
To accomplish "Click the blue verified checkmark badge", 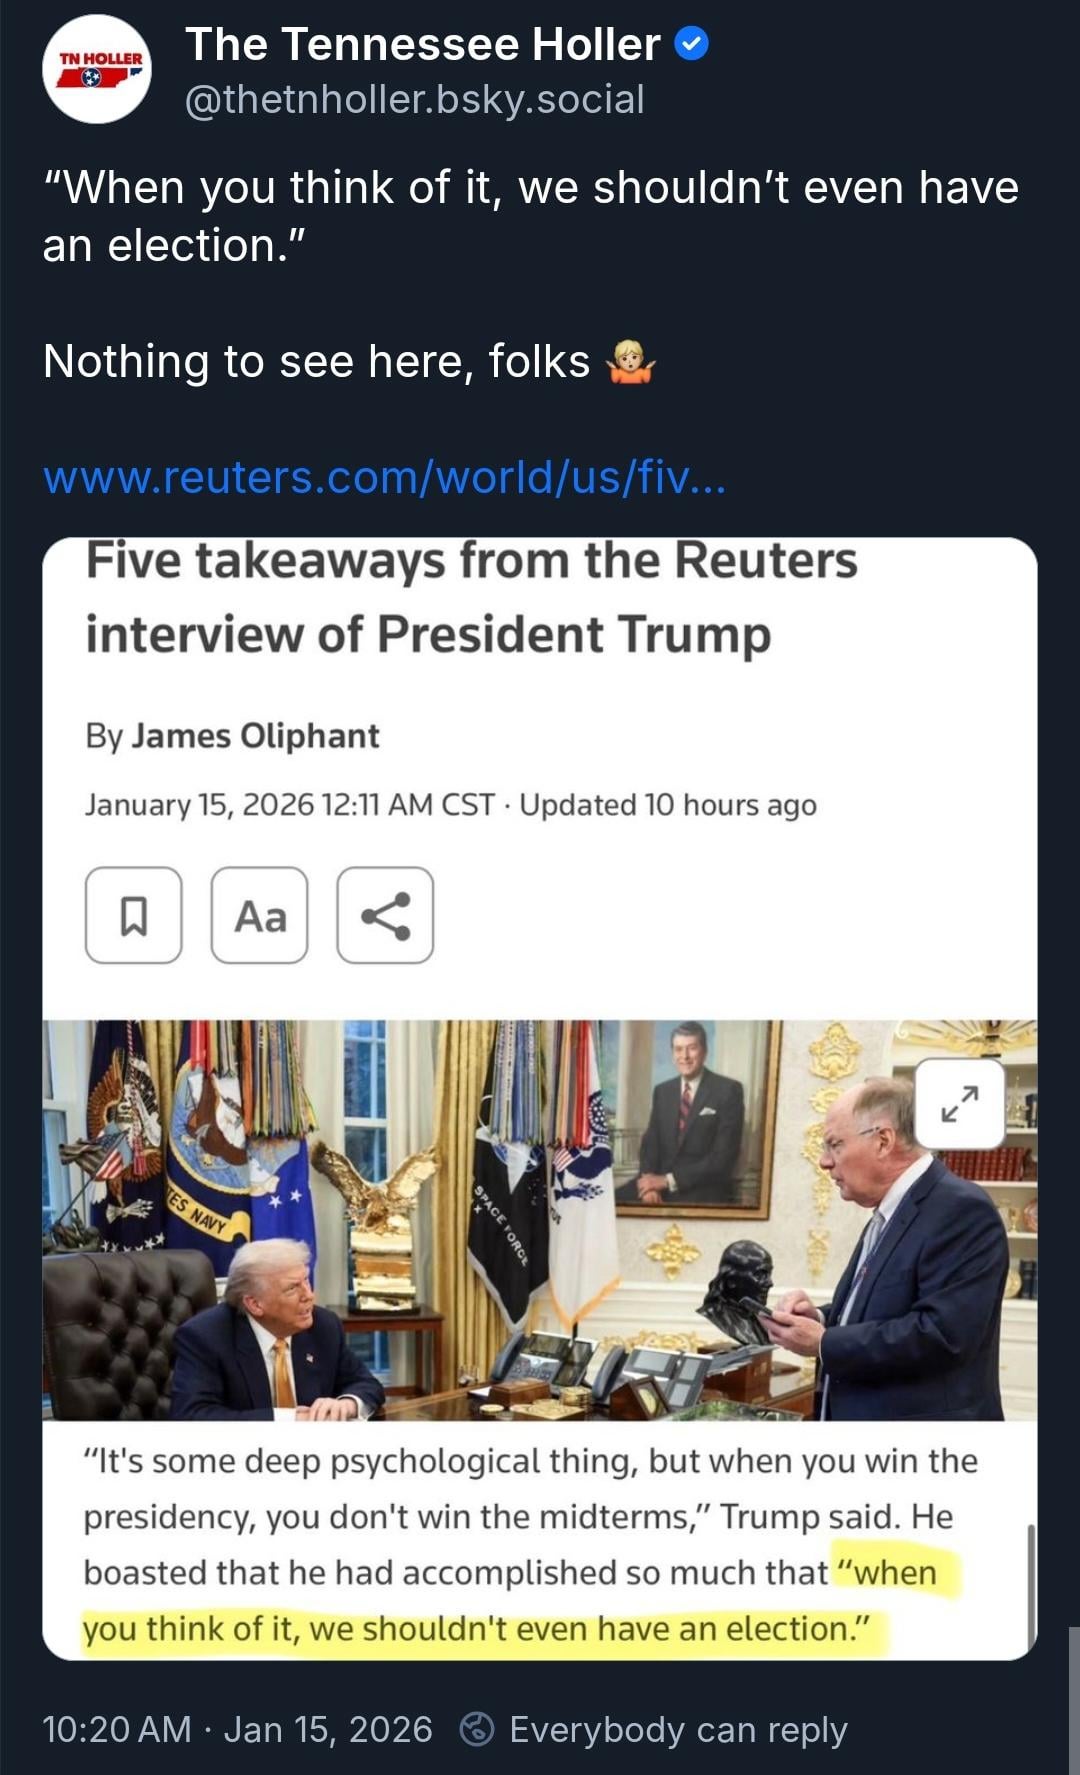I will tap(692, 44).
